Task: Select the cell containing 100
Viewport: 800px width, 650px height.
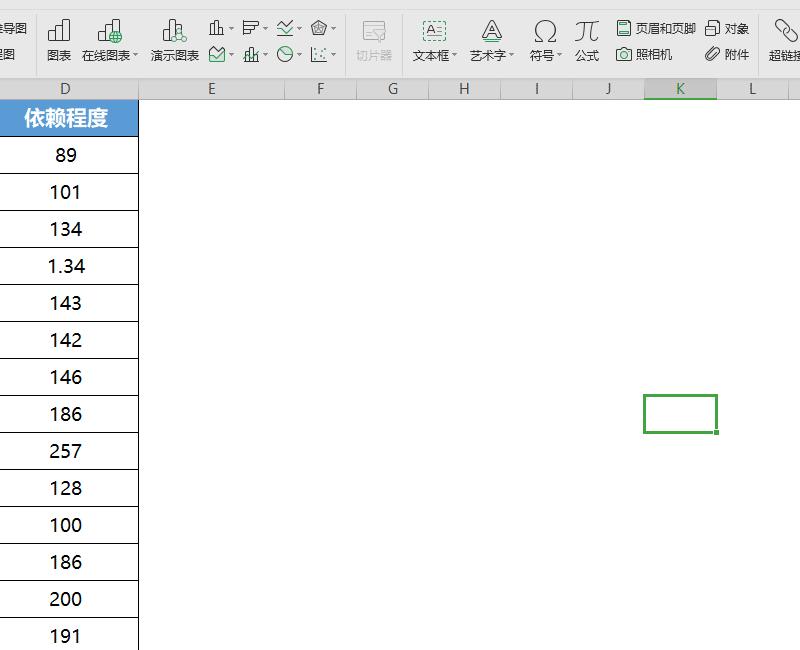Action: (x=69, y=525)
